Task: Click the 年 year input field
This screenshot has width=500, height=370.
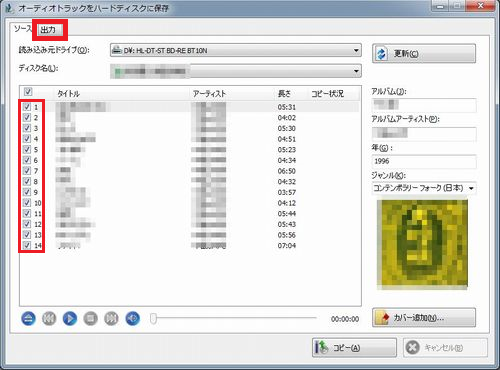Action: point(424,161)
